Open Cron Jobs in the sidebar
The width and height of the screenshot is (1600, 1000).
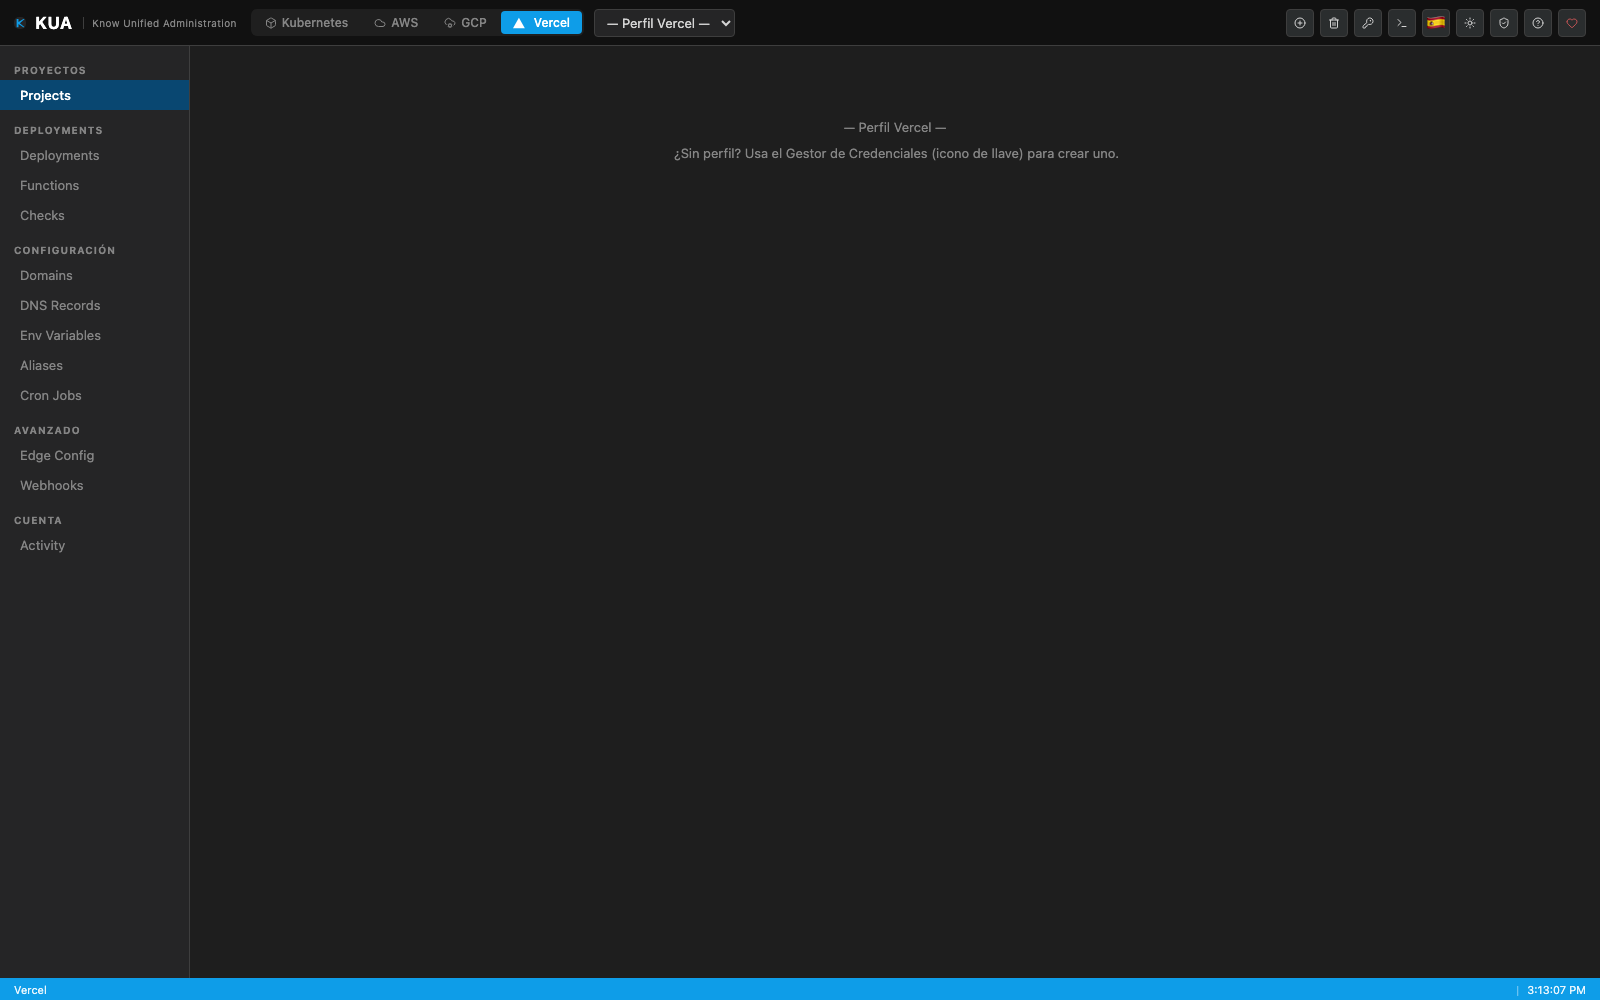(x=94, y=395)
